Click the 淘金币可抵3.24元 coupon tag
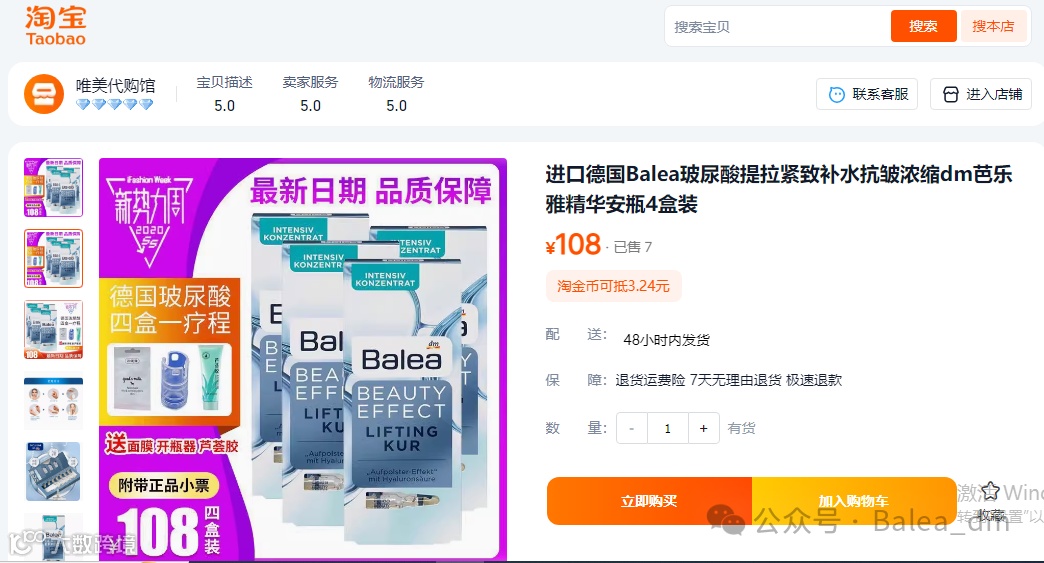The width and height of the screenshot is (1044, 563). pyautogui.click(x=613, y=286)
